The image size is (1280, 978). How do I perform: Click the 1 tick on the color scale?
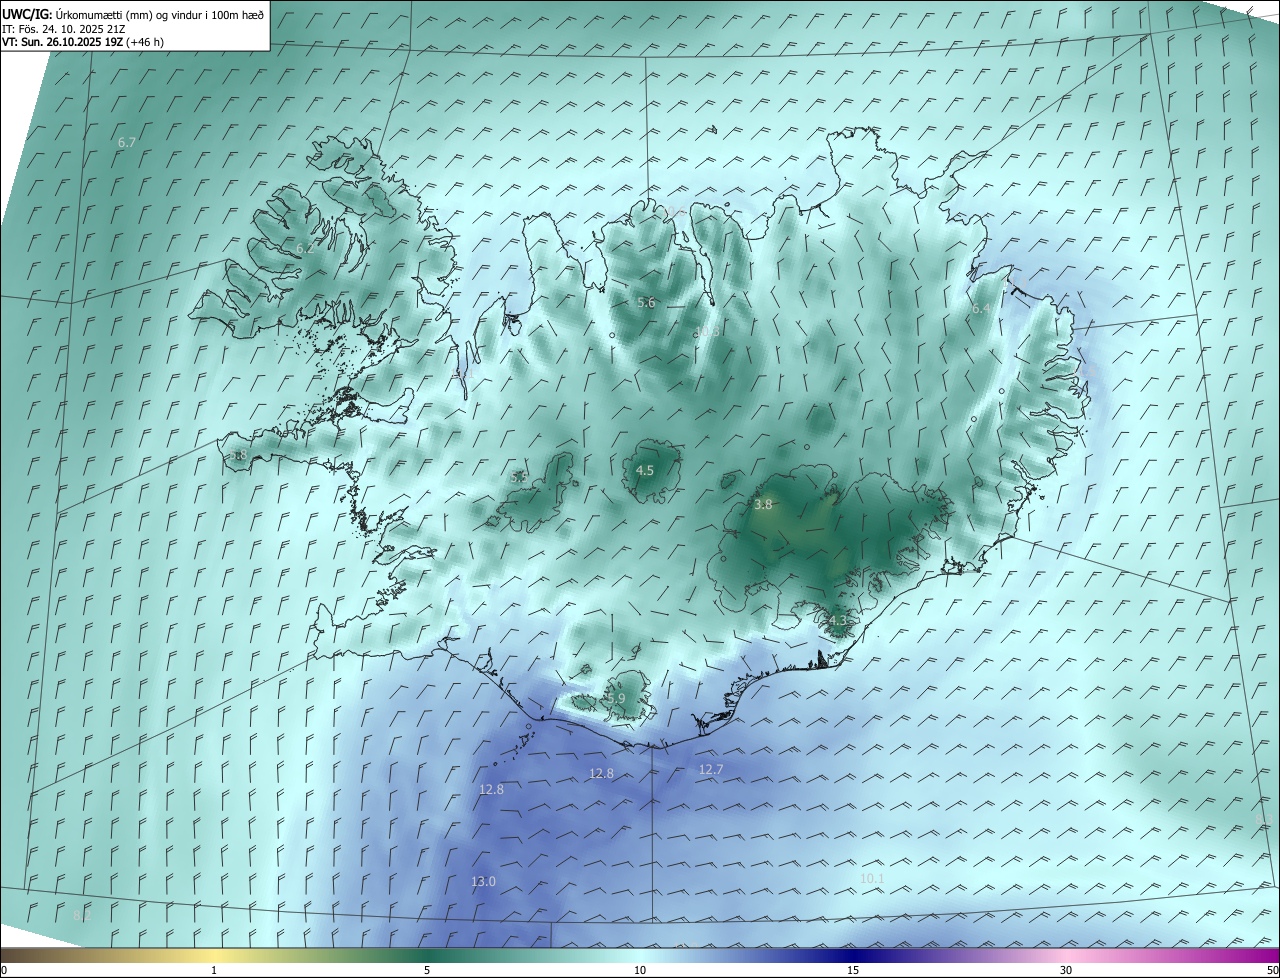pos(214,970)
